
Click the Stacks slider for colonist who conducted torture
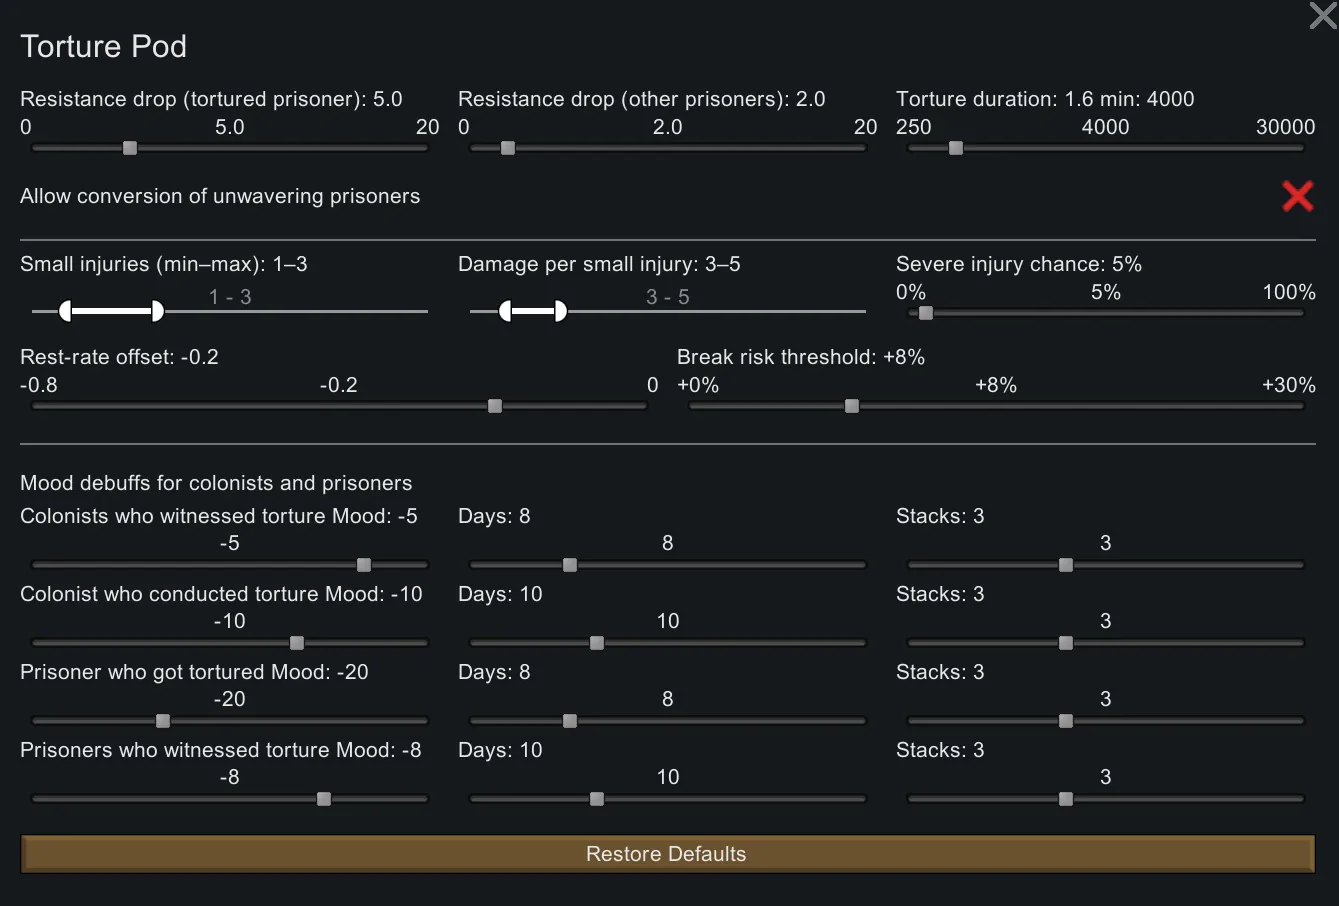pyautogui.click(x=1066, y=643)
